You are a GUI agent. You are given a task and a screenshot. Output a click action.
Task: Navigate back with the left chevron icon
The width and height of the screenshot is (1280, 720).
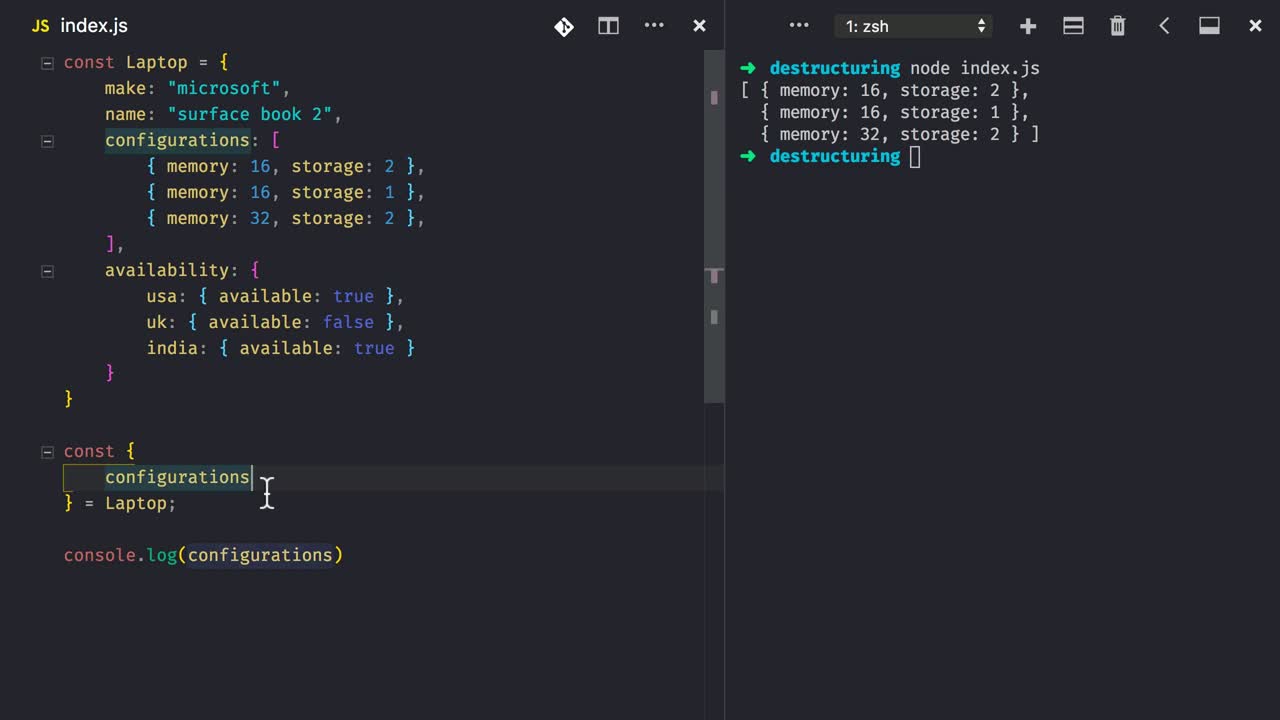[x=1163, y=26]
